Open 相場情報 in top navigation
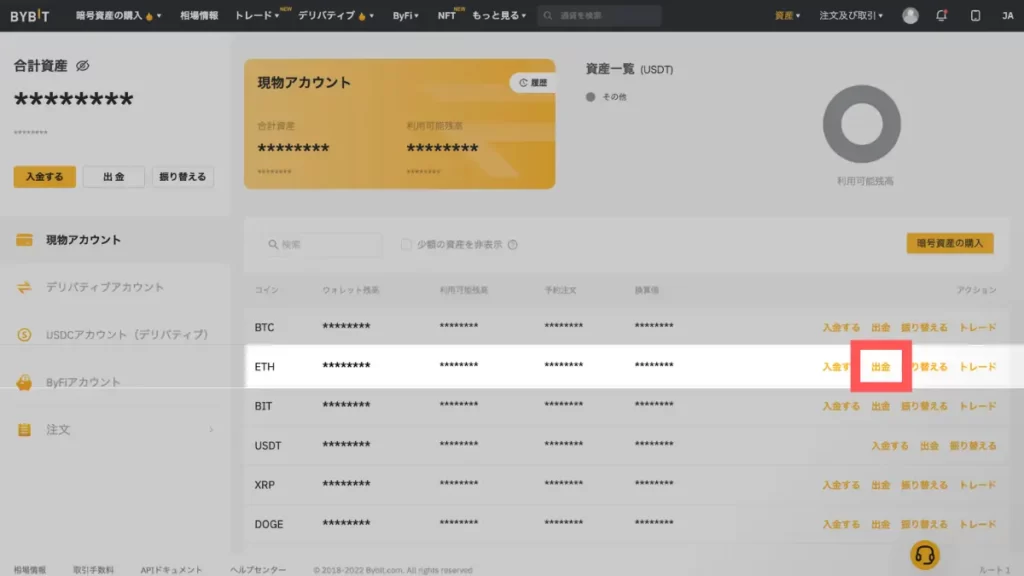Screen dimensions: 1024x576 [x=199, y=16]
